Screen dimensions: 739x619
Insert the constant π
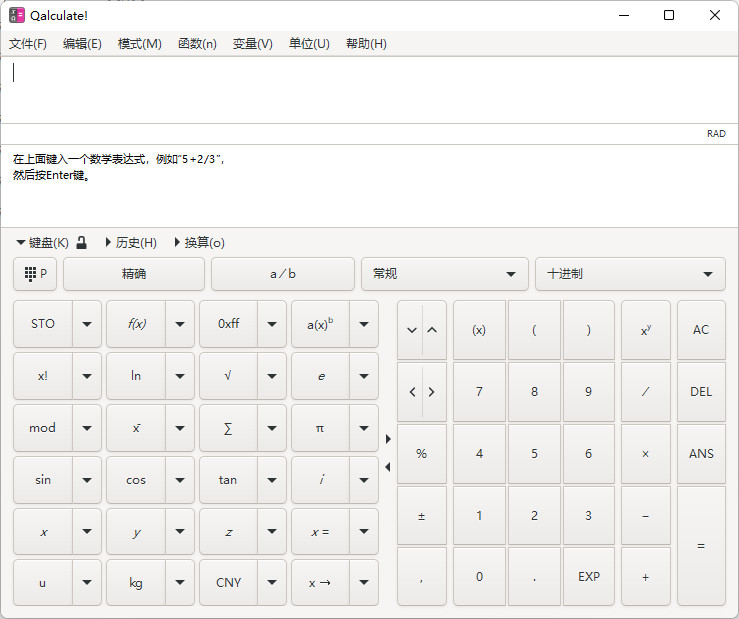point(320,428)
